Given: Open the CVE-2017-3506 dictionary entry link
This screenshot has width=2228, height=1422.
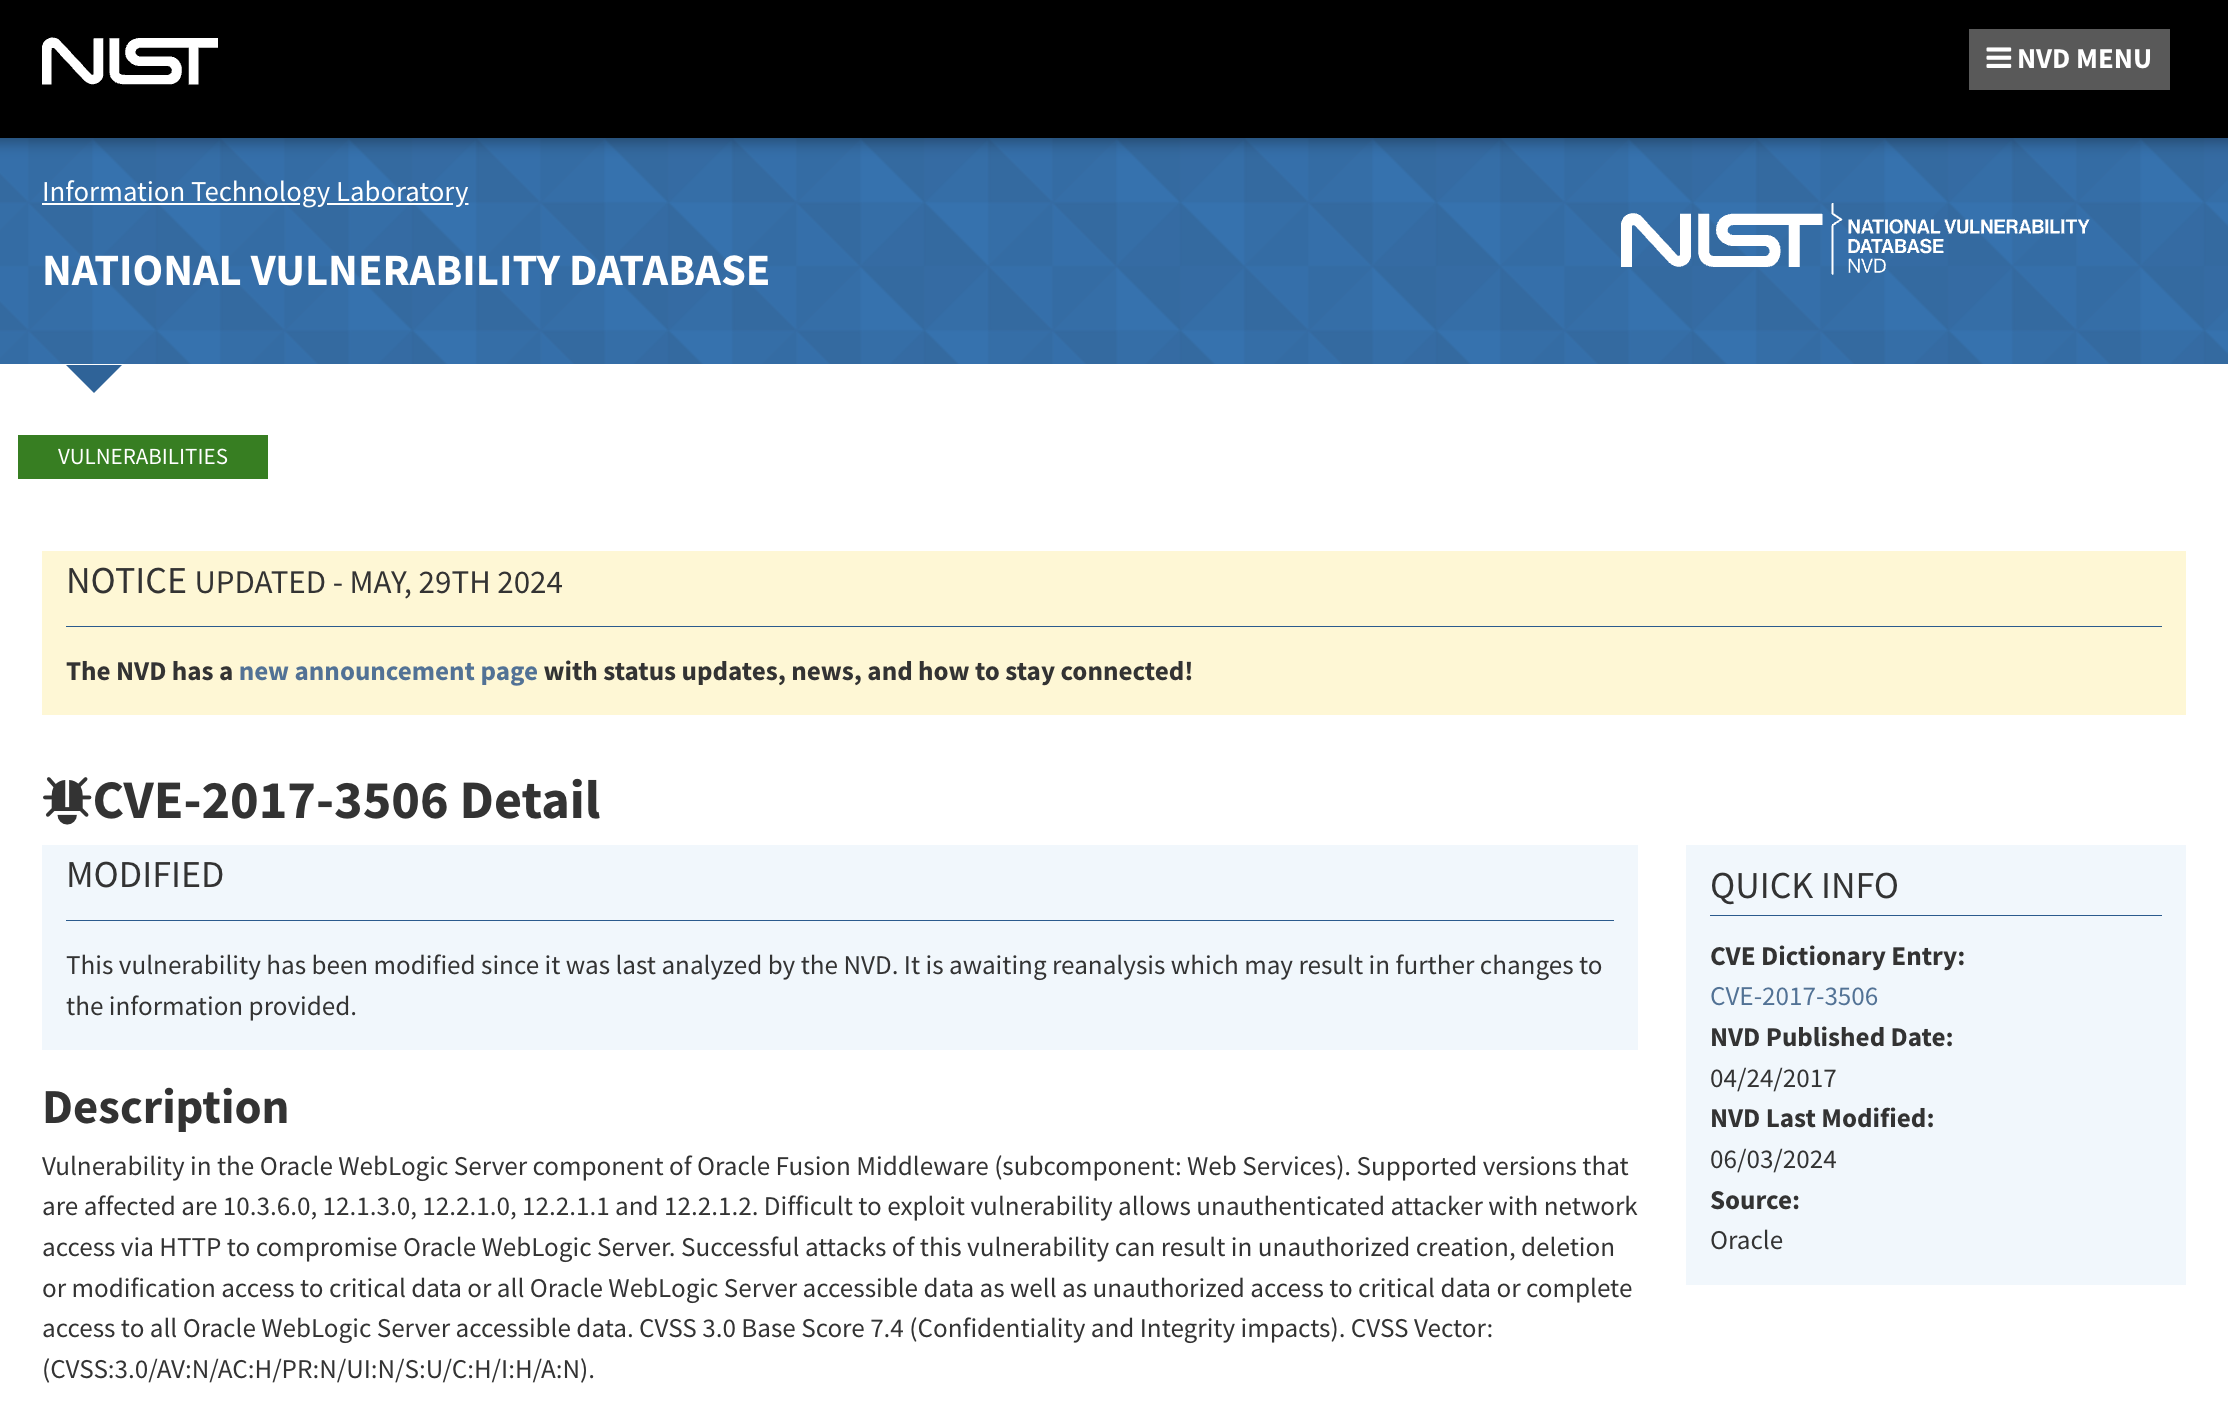Looking at the screenshot, I should (1793, 996).
